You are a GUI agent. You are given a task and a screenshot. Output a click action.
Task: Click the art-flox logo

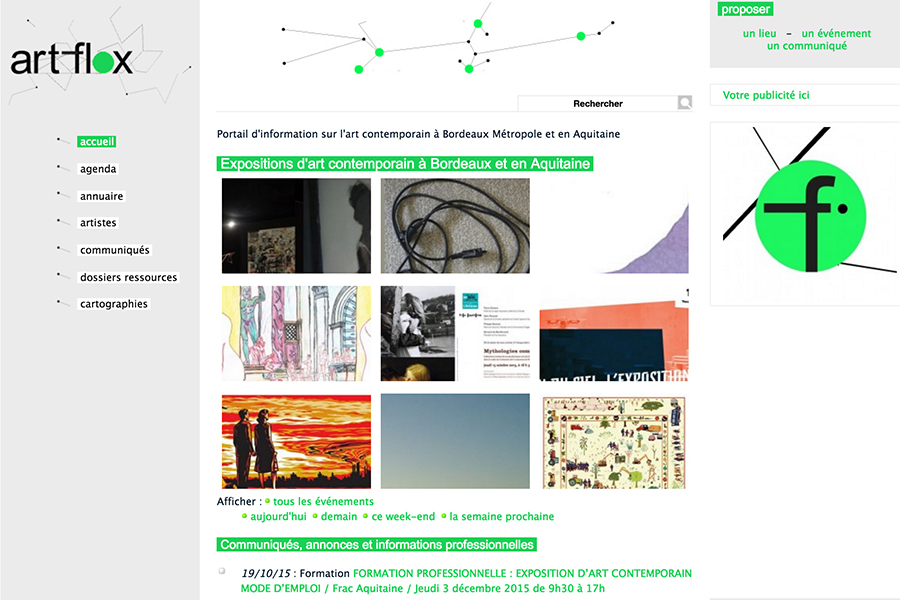71,60
